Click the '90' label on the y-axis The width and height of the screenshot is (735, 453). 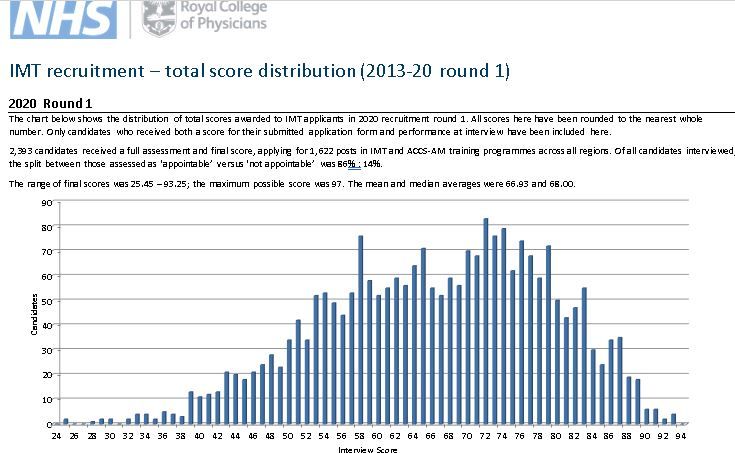tap(46, 203)
